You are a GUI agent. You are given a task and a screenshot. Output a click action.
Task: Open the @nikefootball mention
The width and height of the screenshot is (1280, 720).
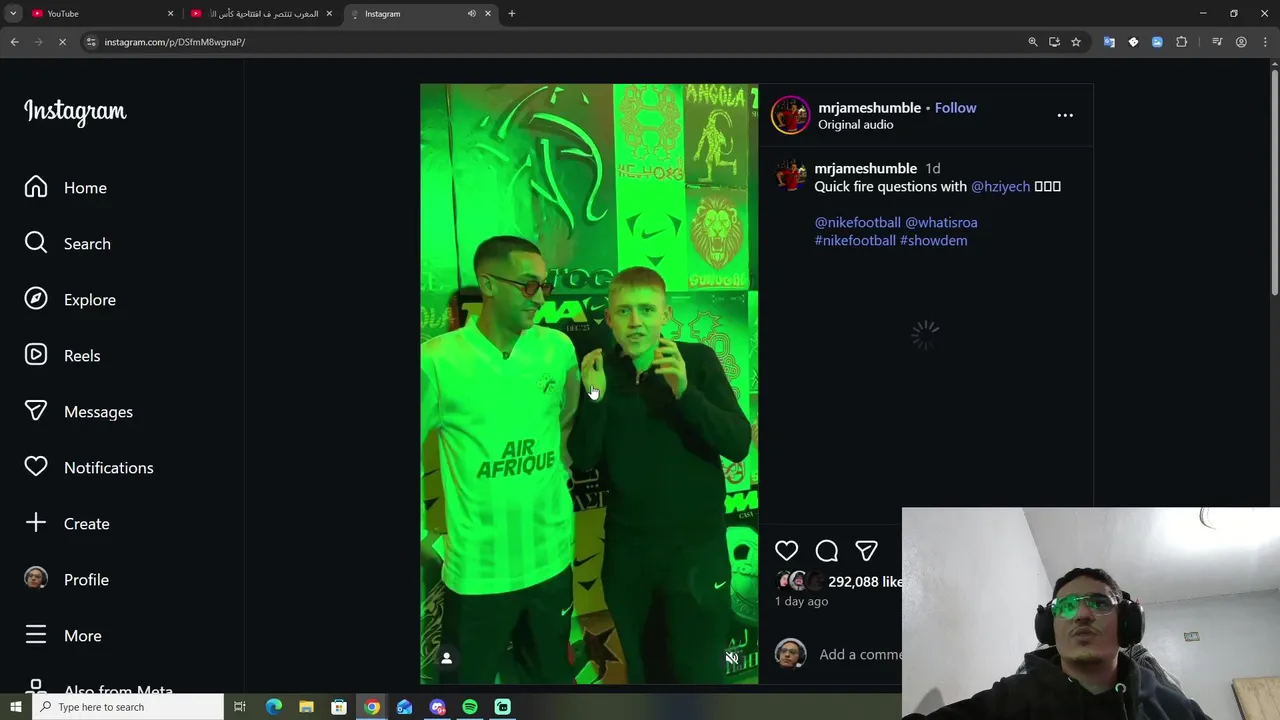point(857,223)
